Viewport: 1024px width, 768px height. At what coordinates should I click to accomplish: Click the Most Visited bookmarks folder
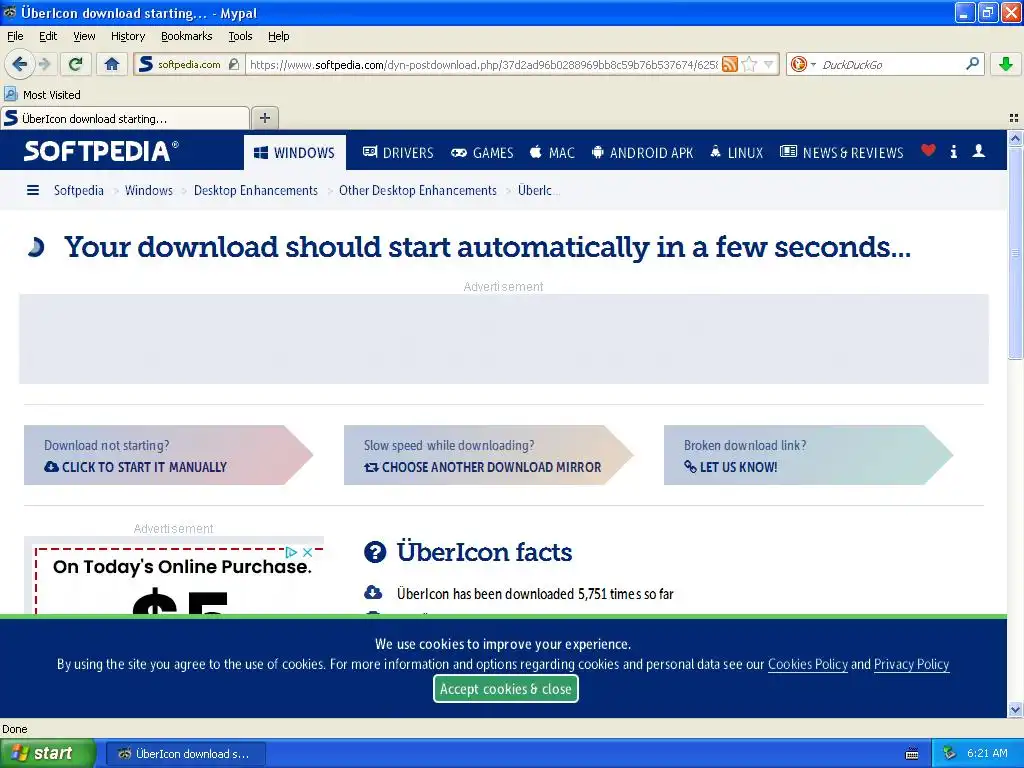pyautogui.click(x=43, y=95)
